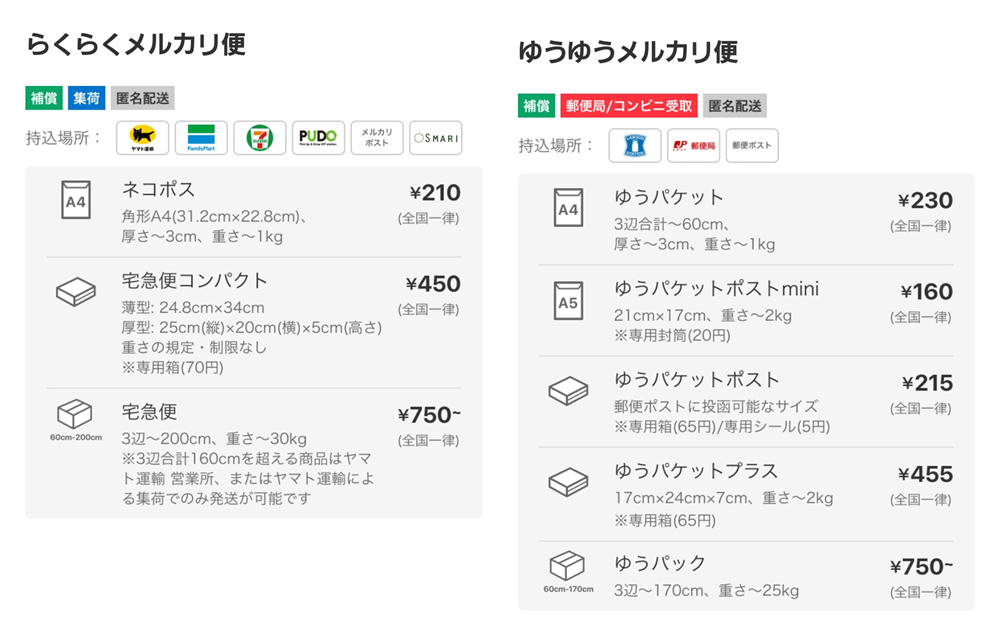Viewport: 1000px width, 639px height.
Task: Click the blue 集荷 tag
Action: pyautogui.click(x=86, y=98)
